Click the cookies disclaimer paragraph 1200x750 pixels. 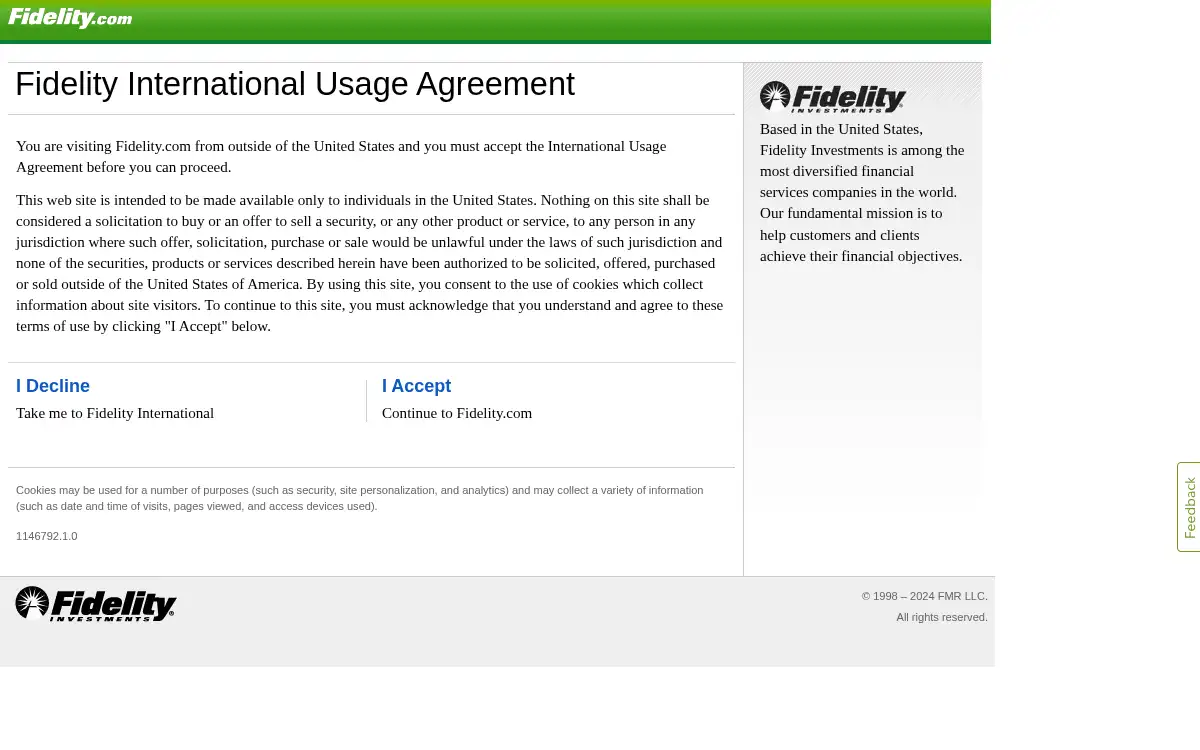(x=360, y=498)
